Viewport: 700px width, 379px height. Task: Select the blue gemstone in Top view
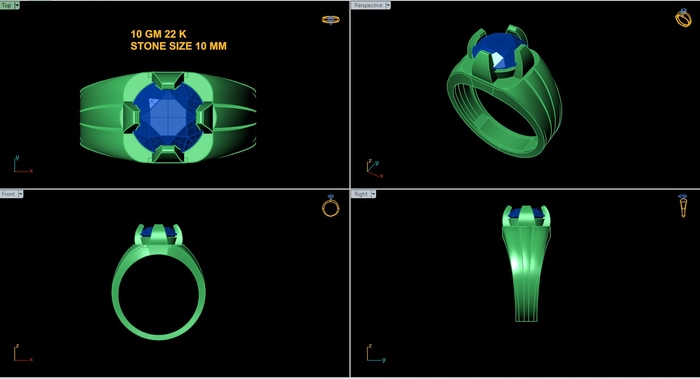pyautogui.click(x=167, y=117)
